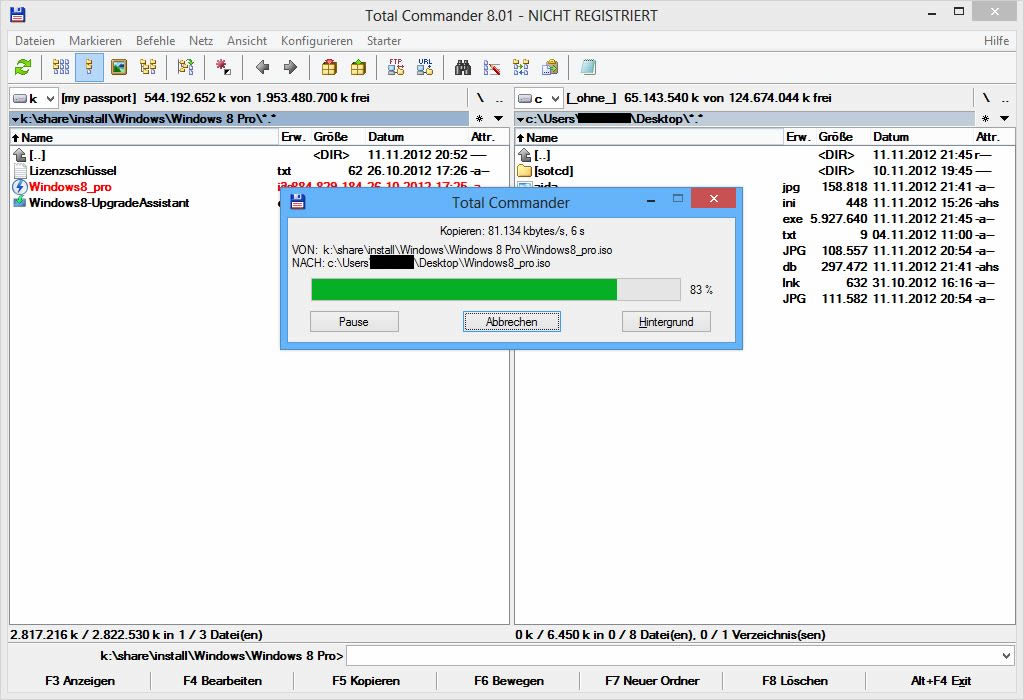Expand the command line history dropdown

pyautogui.click(x=1006, y=656)
